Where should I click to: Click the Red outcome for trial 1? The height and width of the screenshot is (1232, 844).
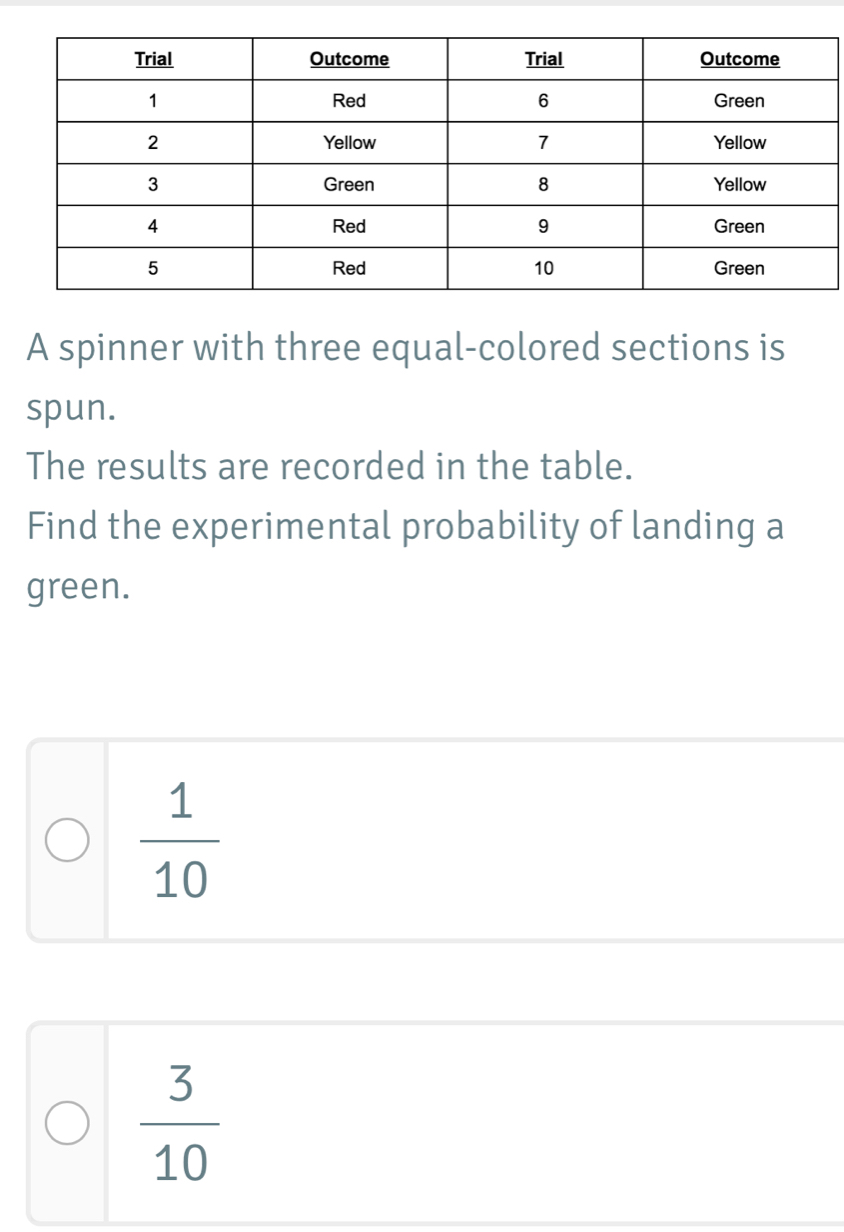349,101
